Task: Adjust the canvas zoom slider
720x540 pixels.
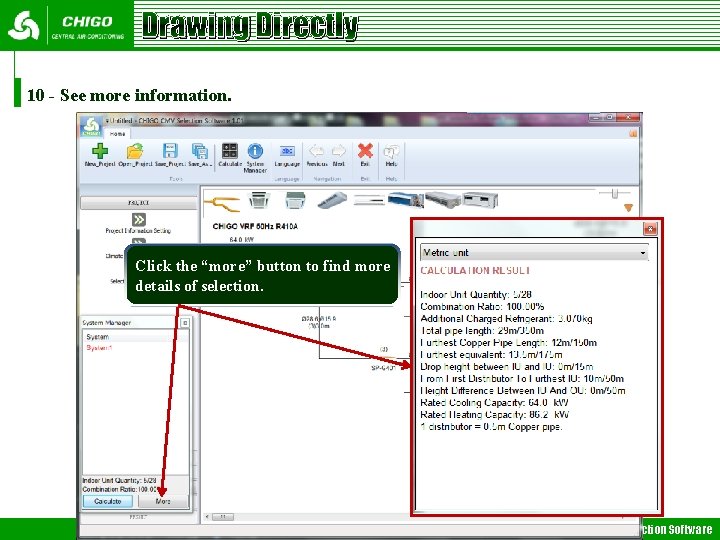Action: coord(615,193)
